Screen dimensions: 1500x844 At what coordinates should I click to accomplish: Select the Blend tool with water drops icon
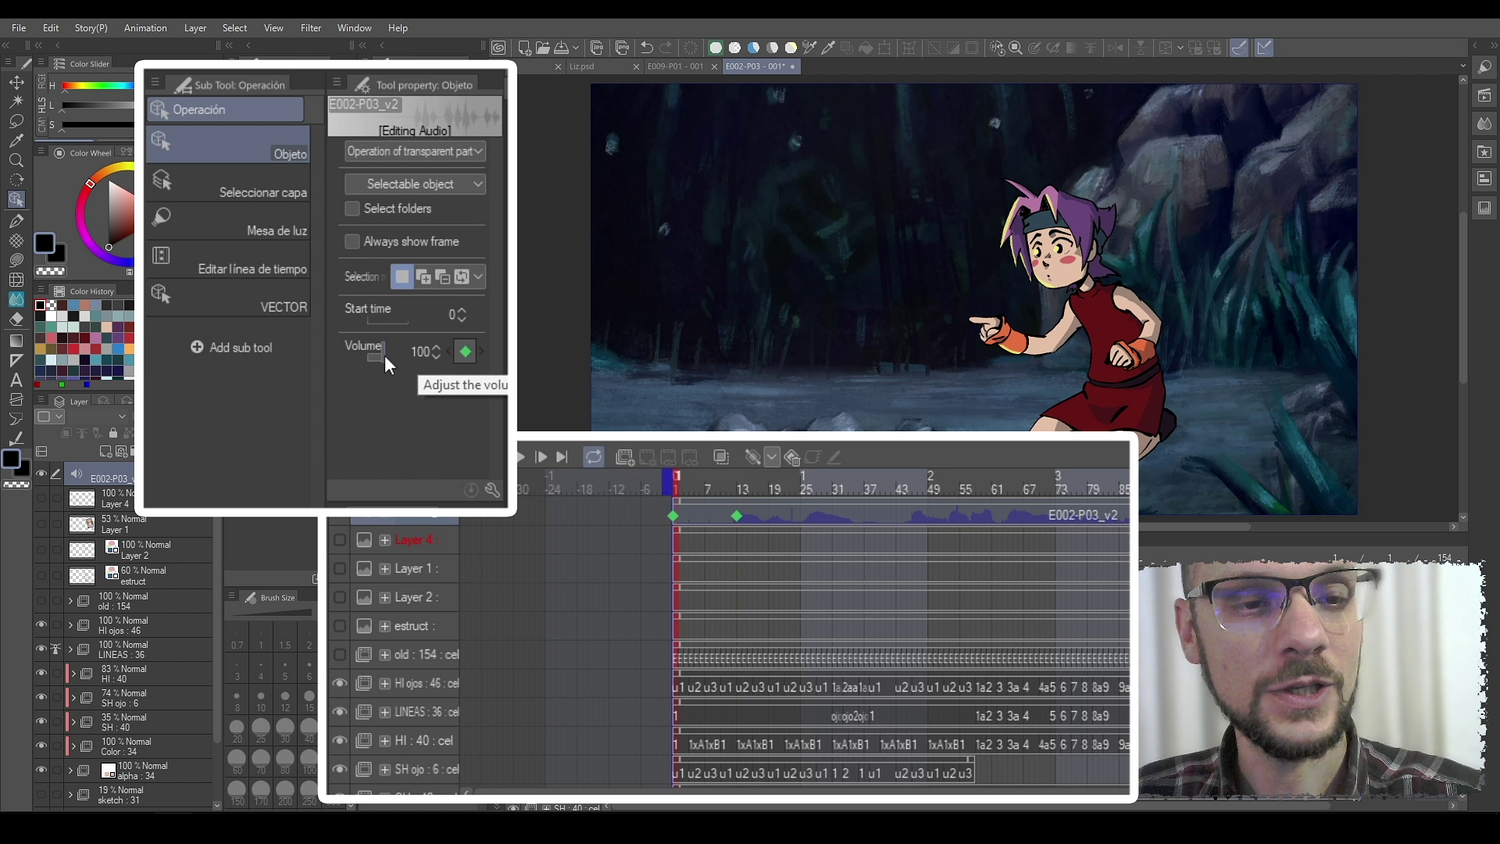point(16,299)
